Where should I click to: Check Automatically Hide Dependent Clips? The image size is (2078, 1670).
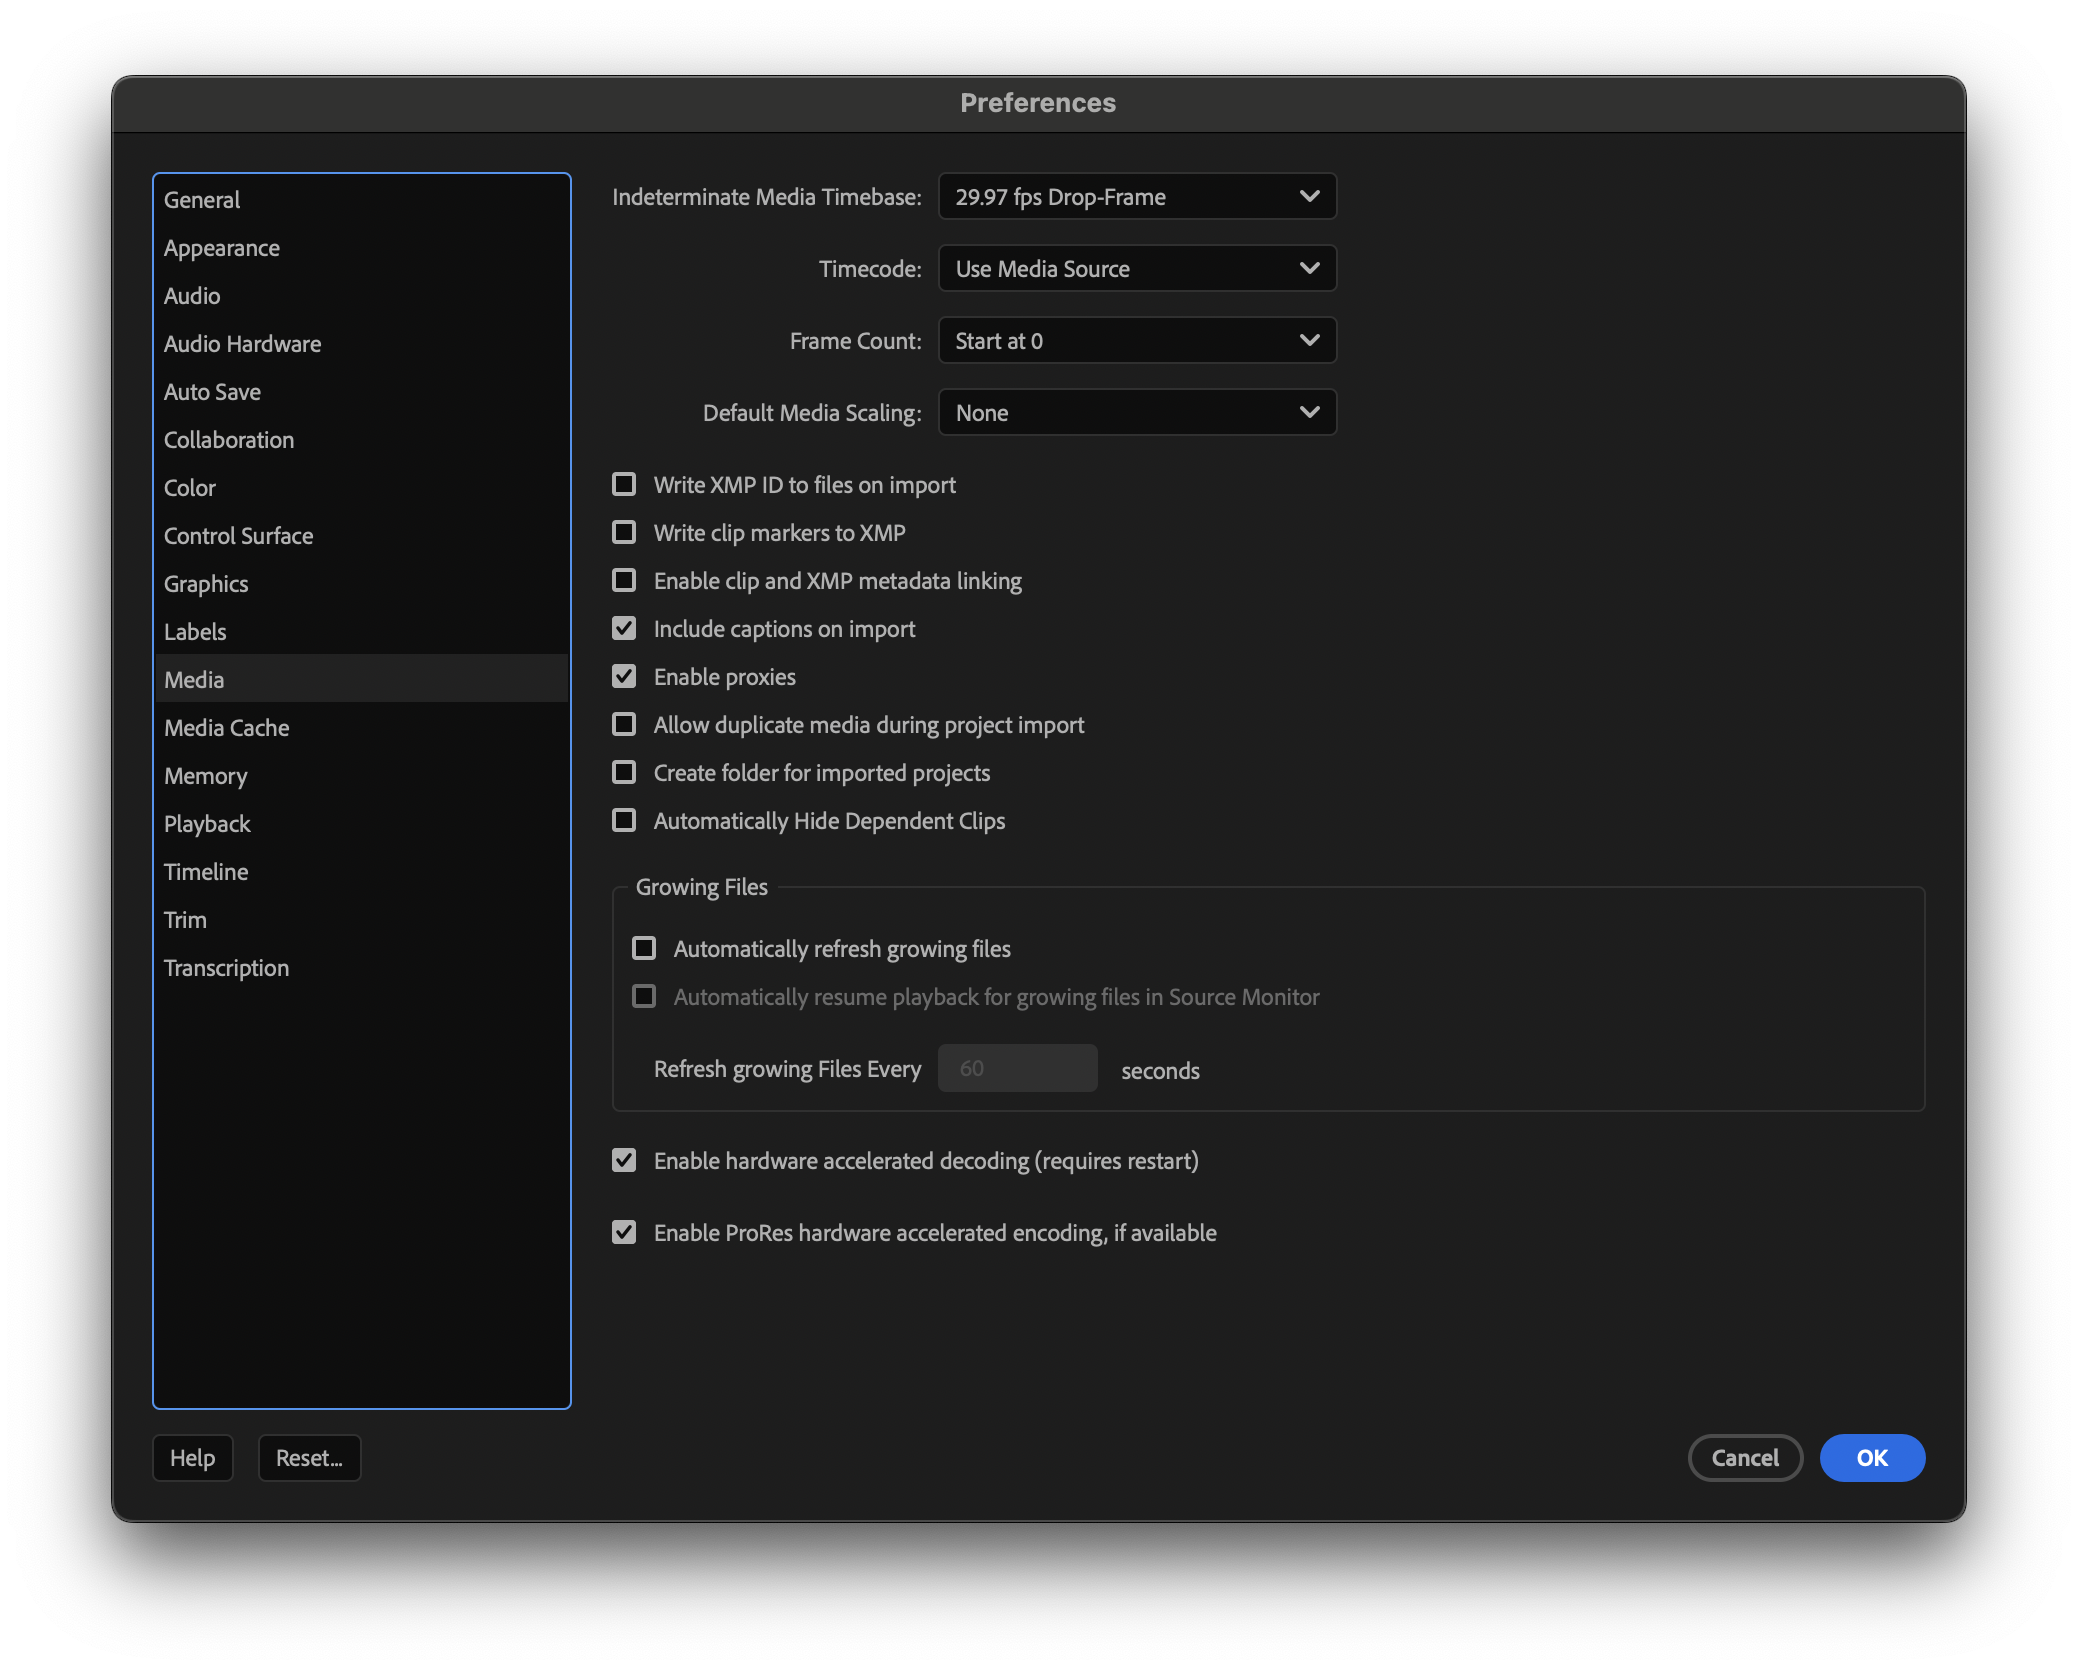(624, 821)
